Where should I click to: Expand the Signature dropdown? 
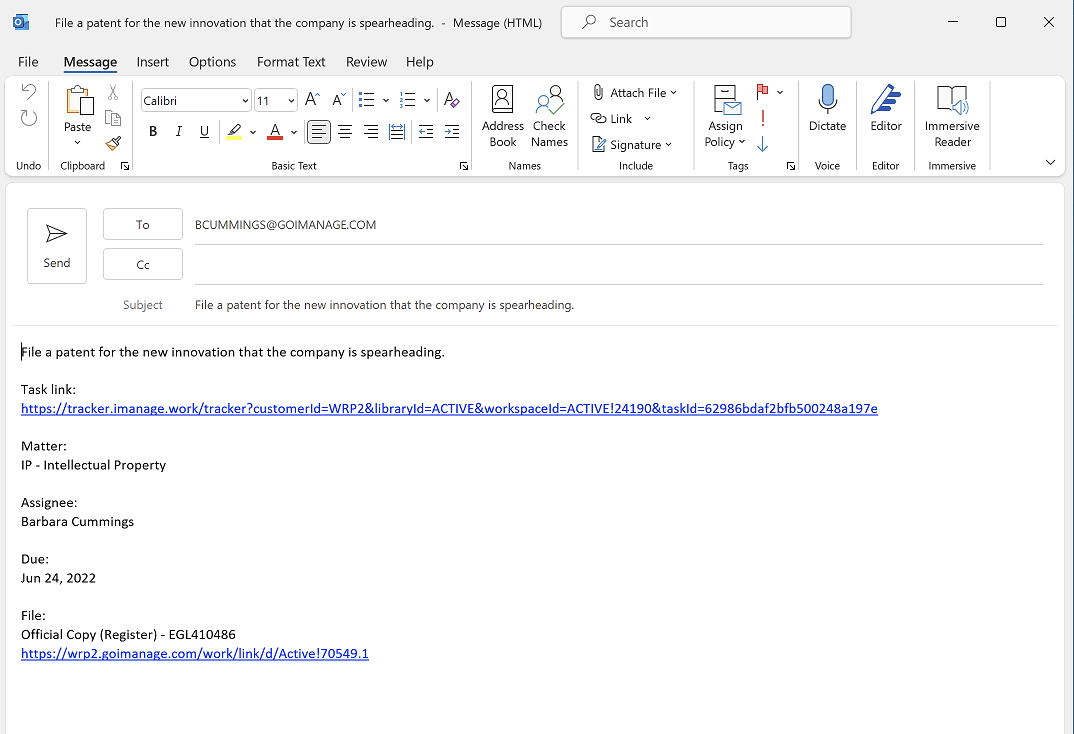point(668,145)
